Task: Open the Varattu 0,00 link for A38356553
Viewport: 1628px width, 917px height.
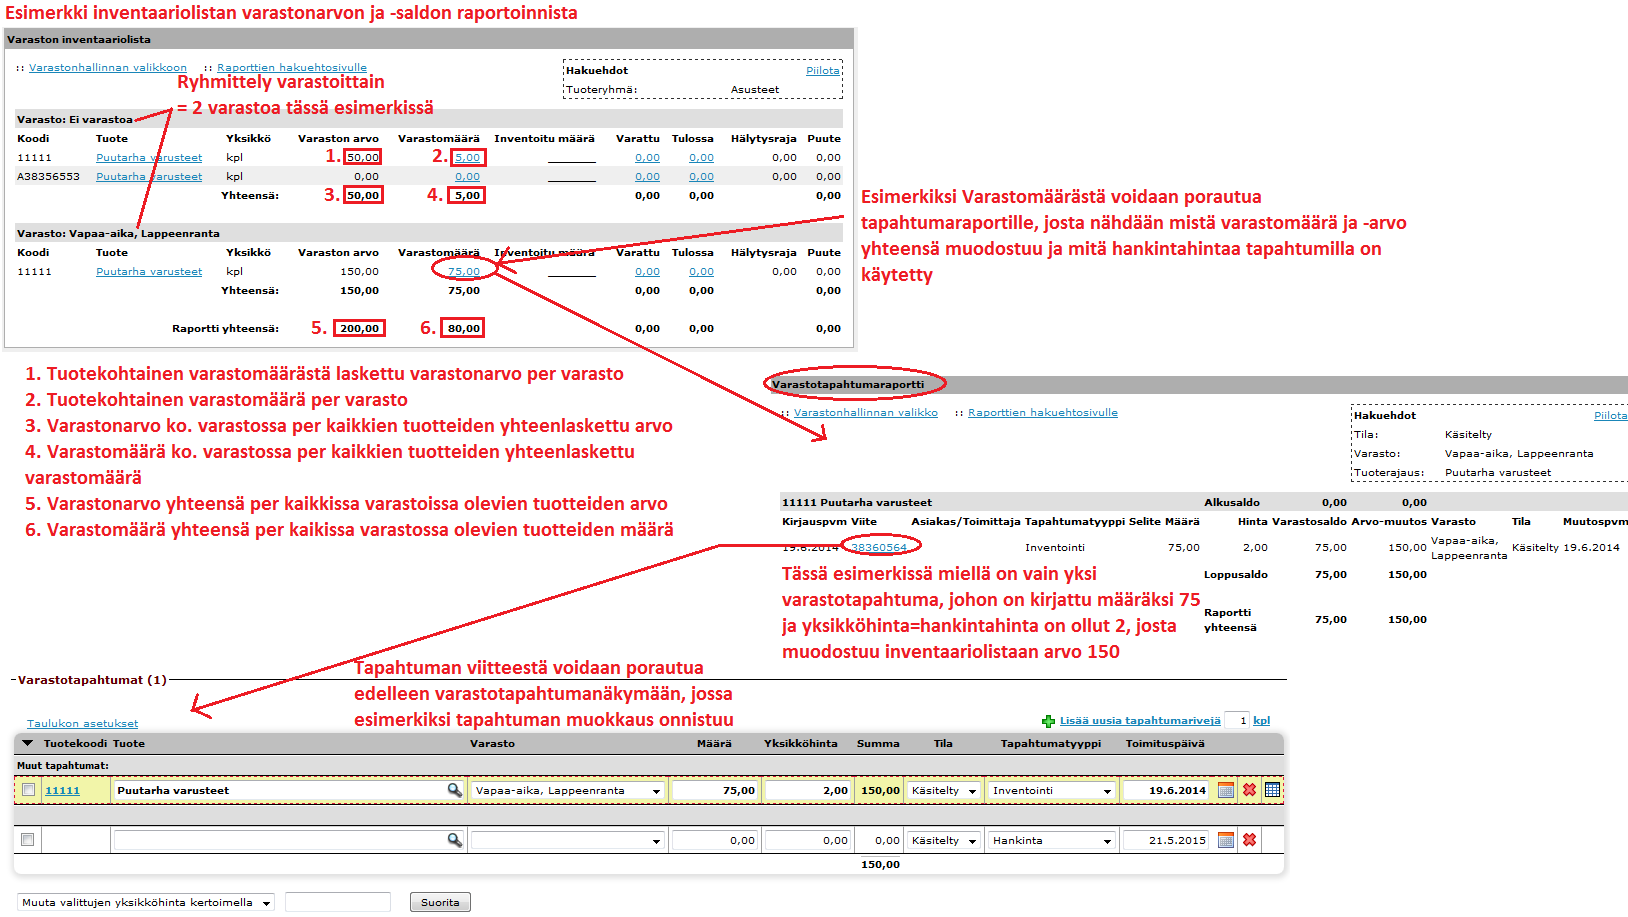Action: 648,176
